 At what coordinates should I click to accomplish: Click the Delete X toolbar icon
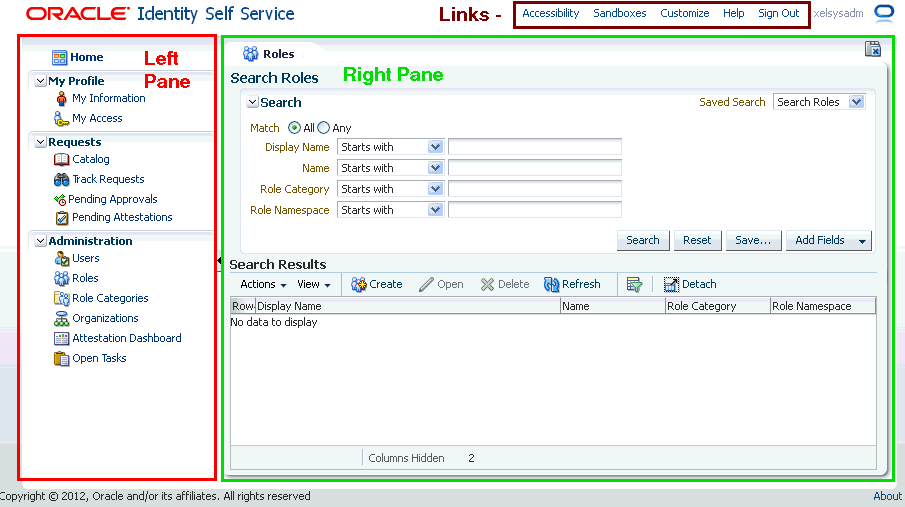pyautogui.click(x=487, y=284)
